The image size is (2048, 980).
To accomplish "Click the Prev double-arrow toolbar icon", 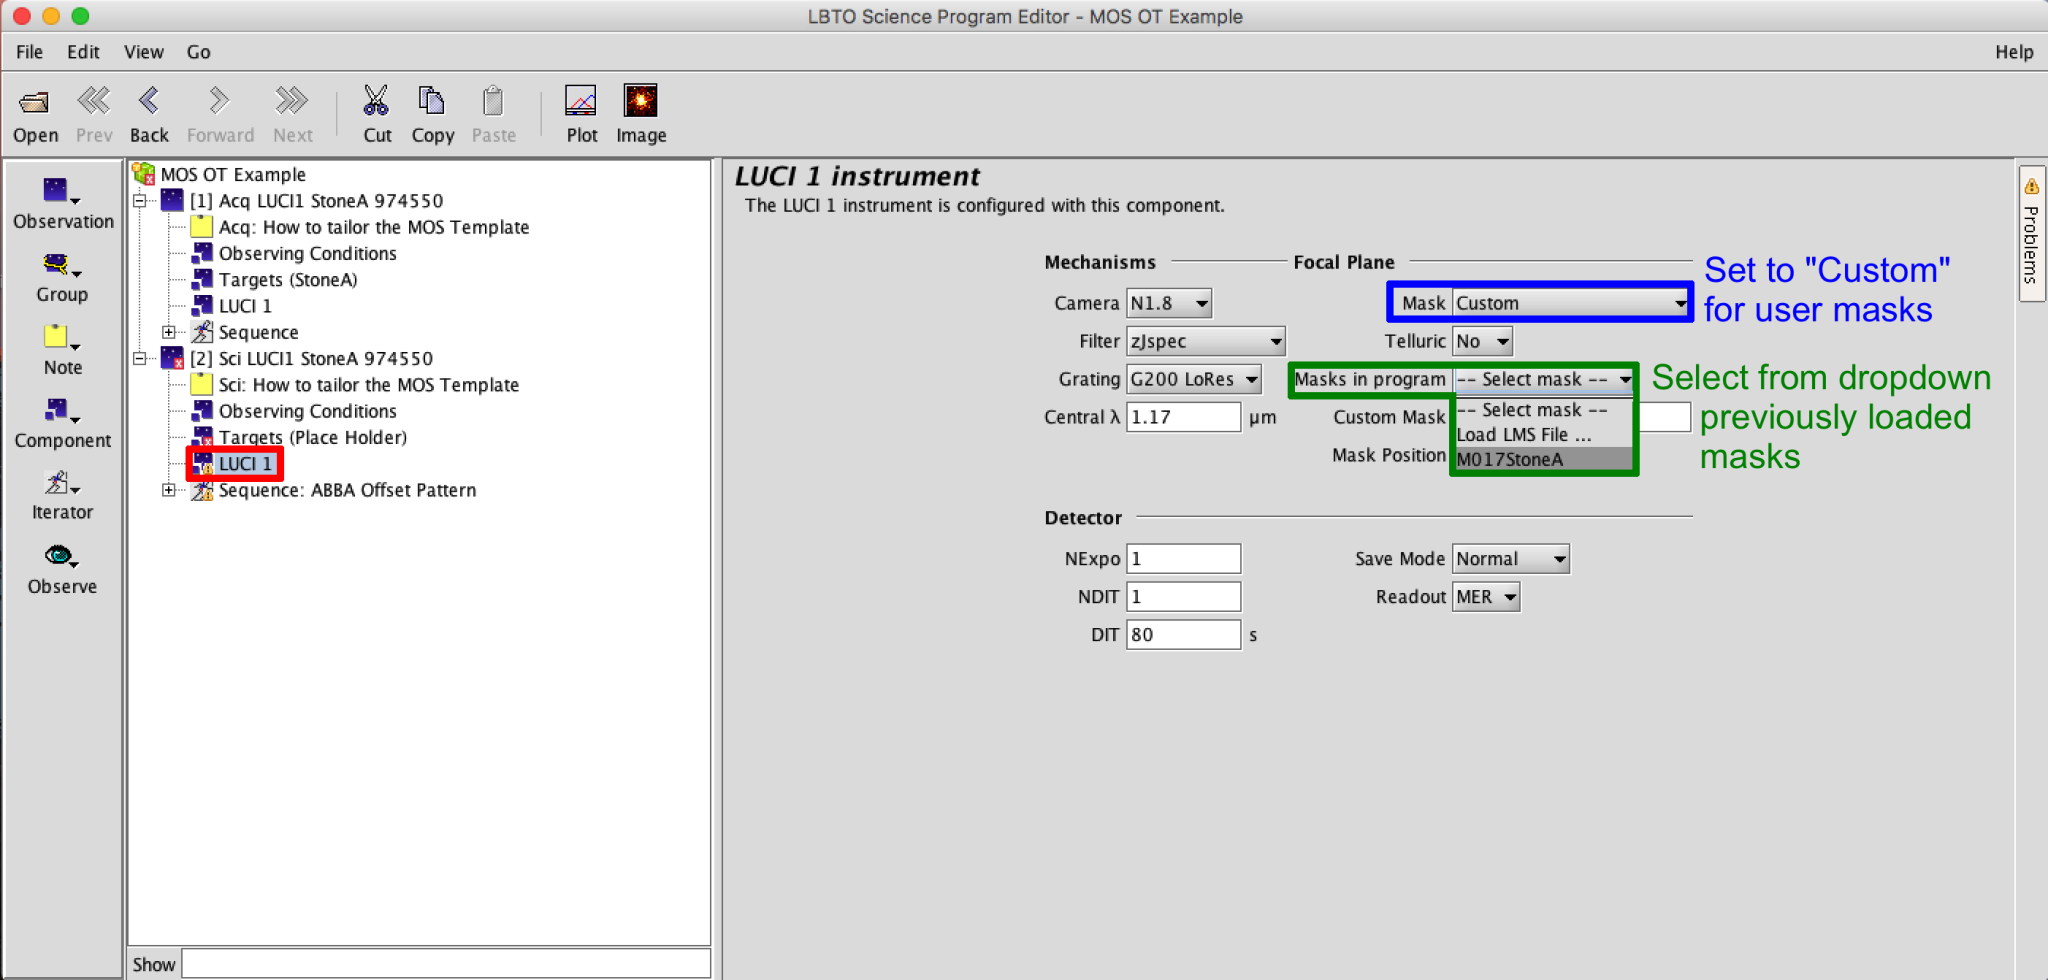I will pos(94,100).
